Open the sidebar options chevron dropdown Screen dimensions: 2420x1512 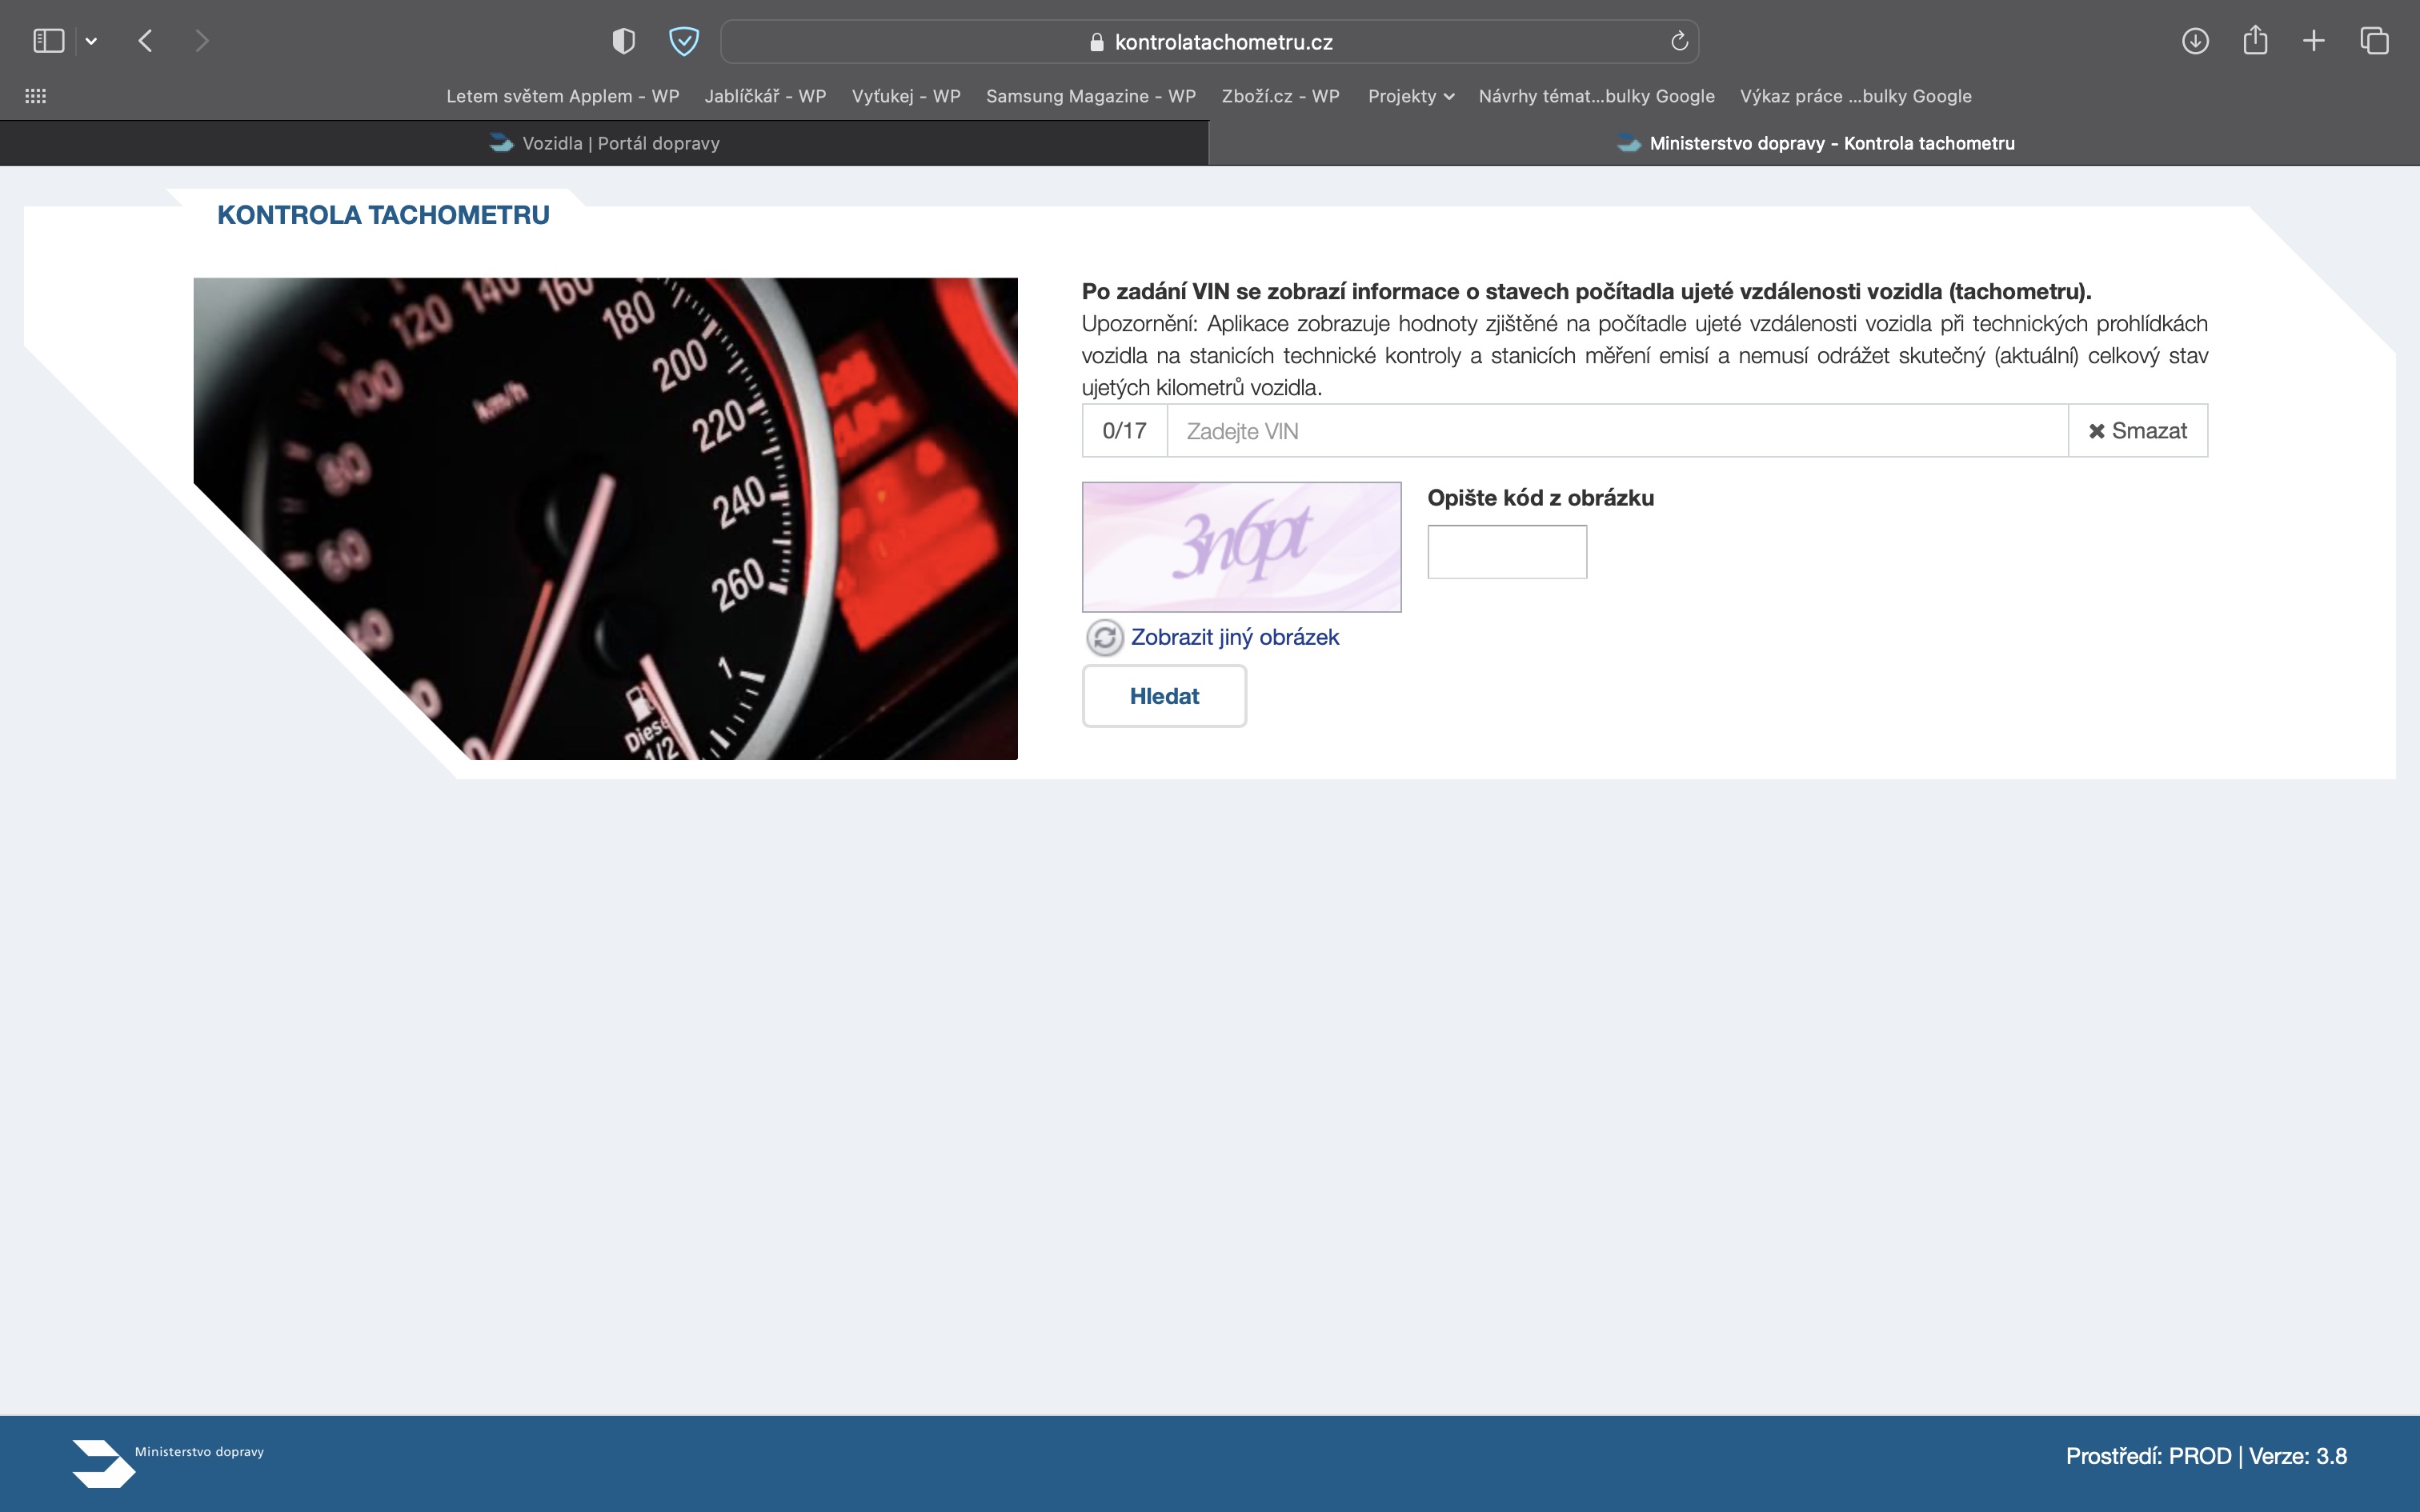click(x=91, y=41)
